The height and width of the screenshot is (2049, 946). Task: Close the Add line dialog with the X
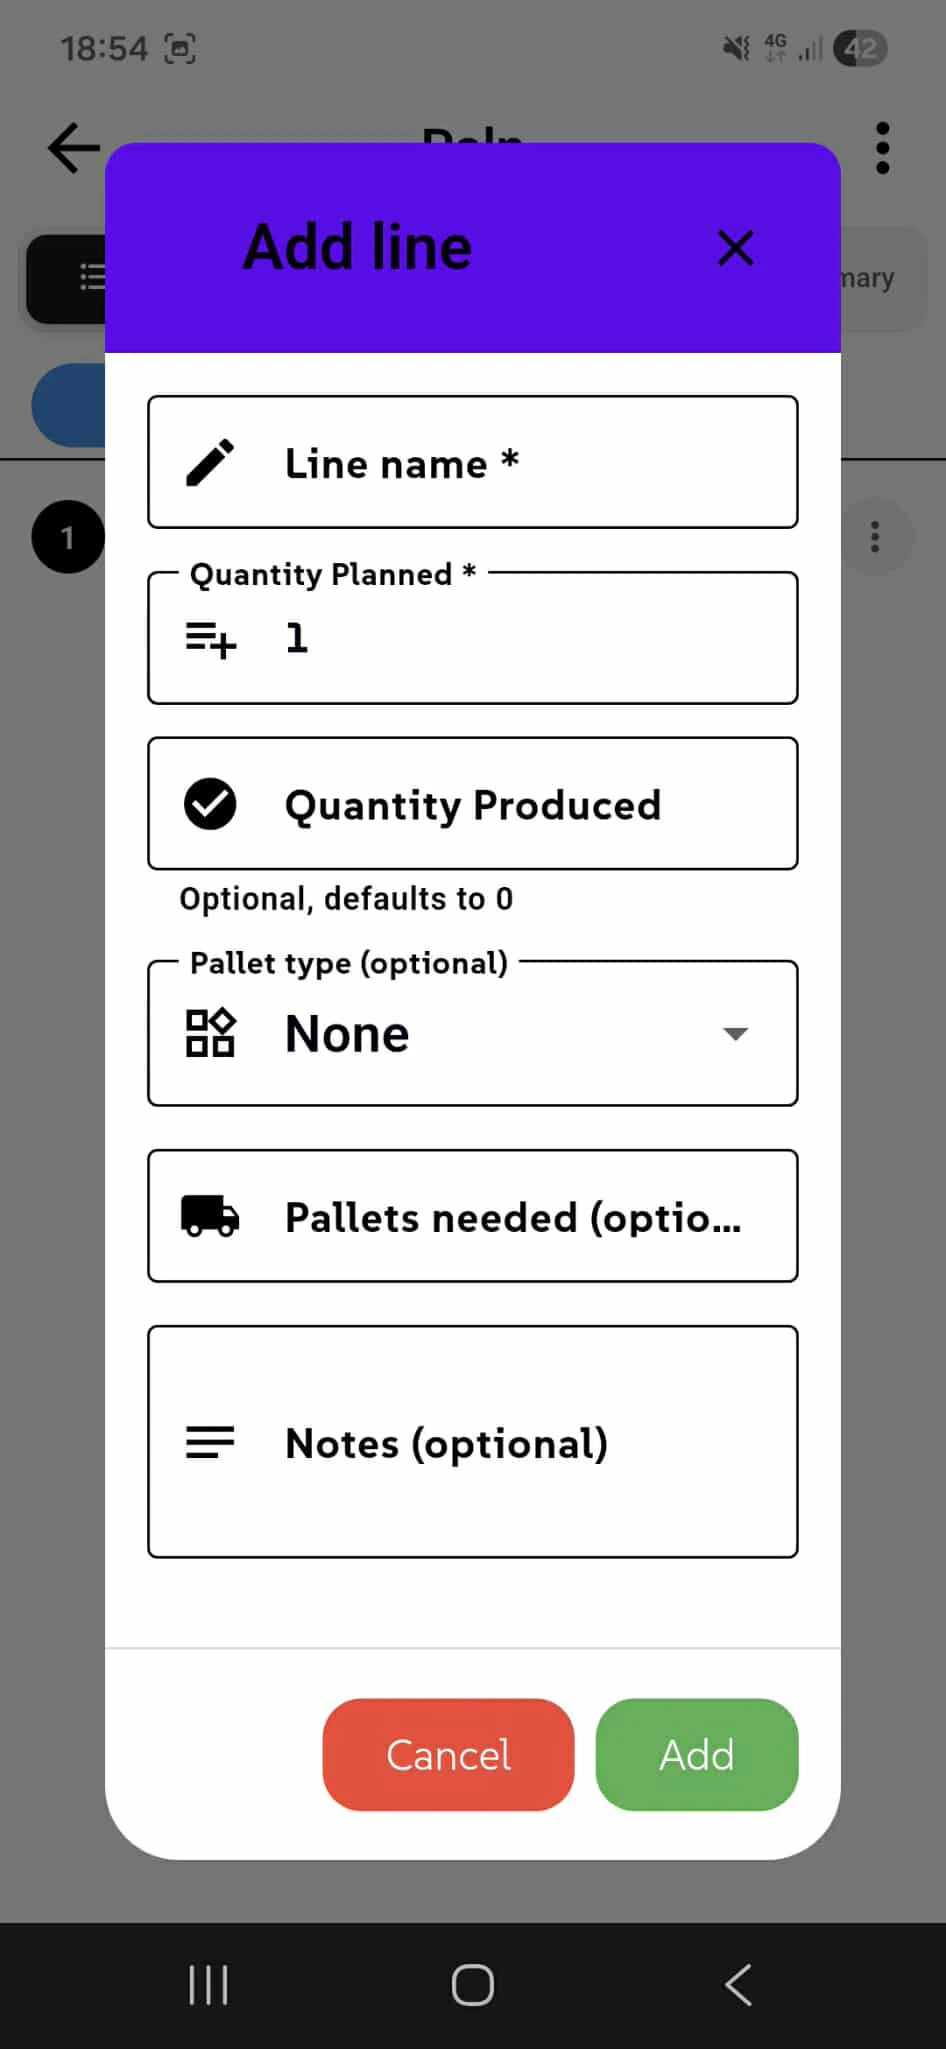click(734, 248)
